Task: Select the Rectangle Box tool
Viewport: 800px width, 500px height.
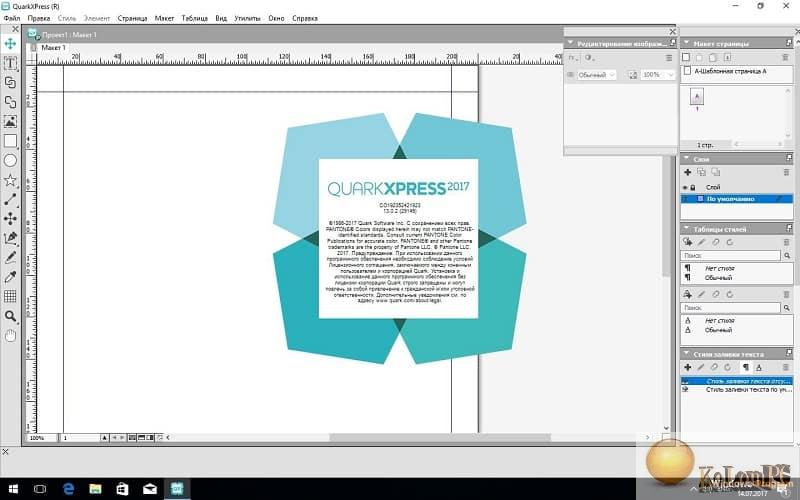Action: coord(10,141)
